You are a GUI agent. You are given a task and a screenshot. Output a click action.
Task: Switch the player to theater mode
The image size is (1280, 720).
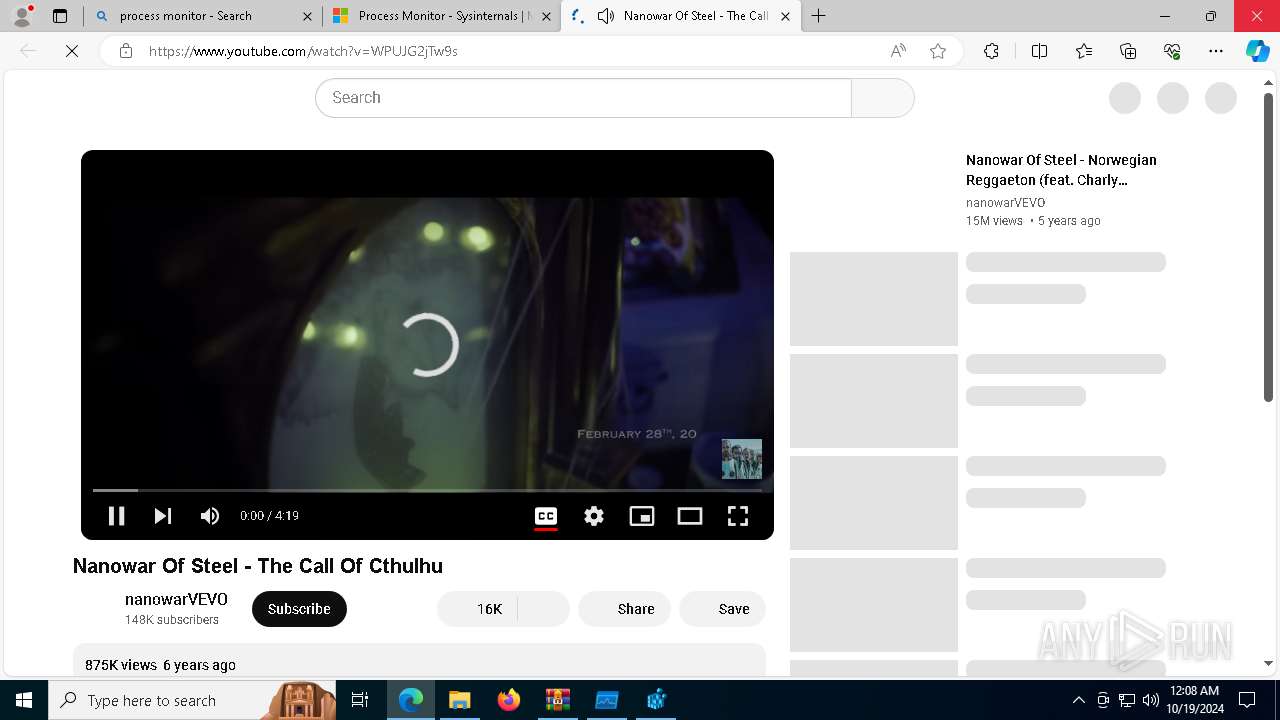tap(690, 516)
